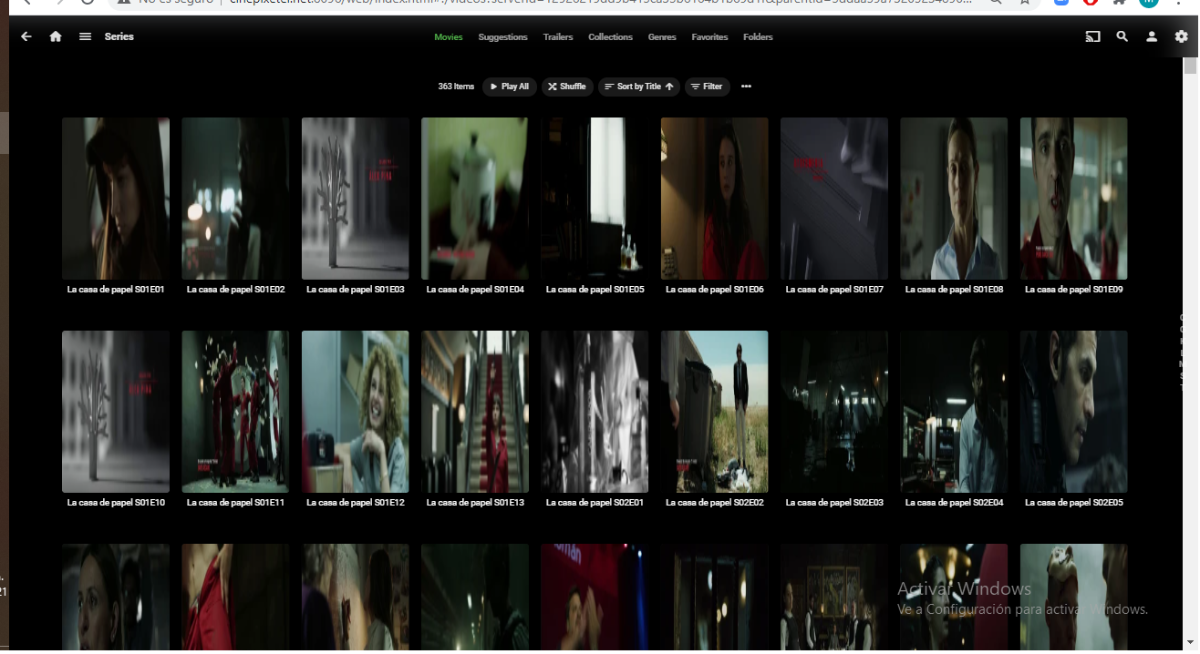The height and width of the screenshot is (654, 1200).
Task: Open La casa de papel S01E03 thumbnail
Action: (355, 198)
